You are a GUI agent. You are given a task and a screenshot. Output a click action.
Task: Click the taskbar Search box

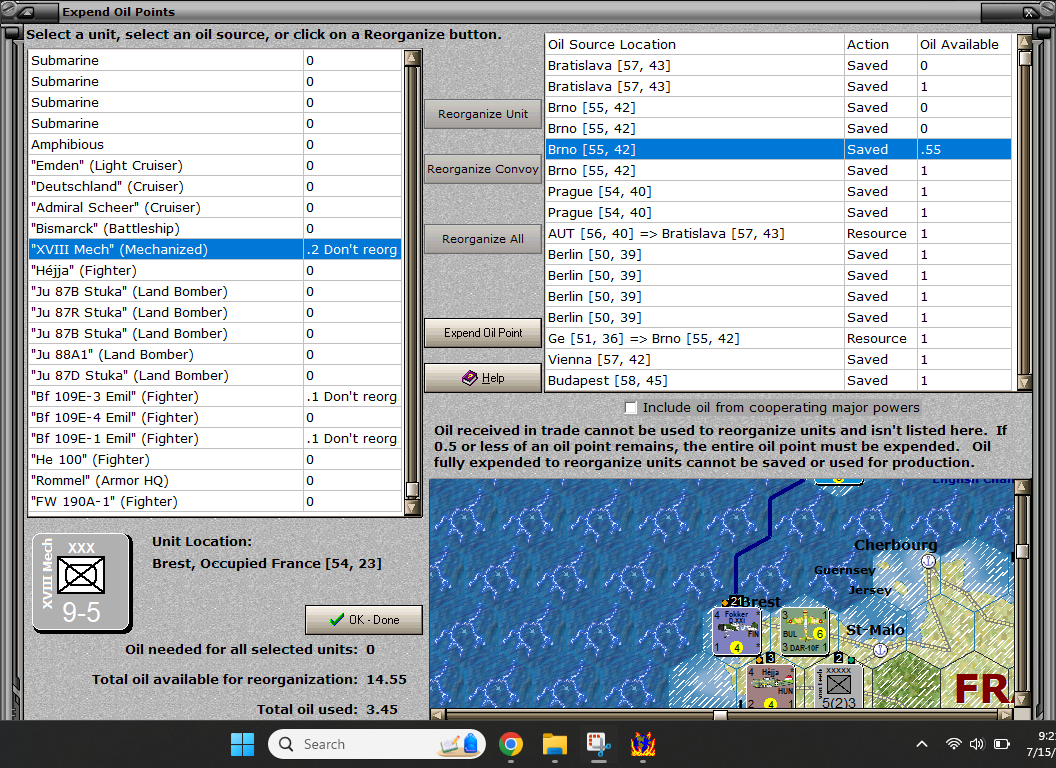(376, 744)
